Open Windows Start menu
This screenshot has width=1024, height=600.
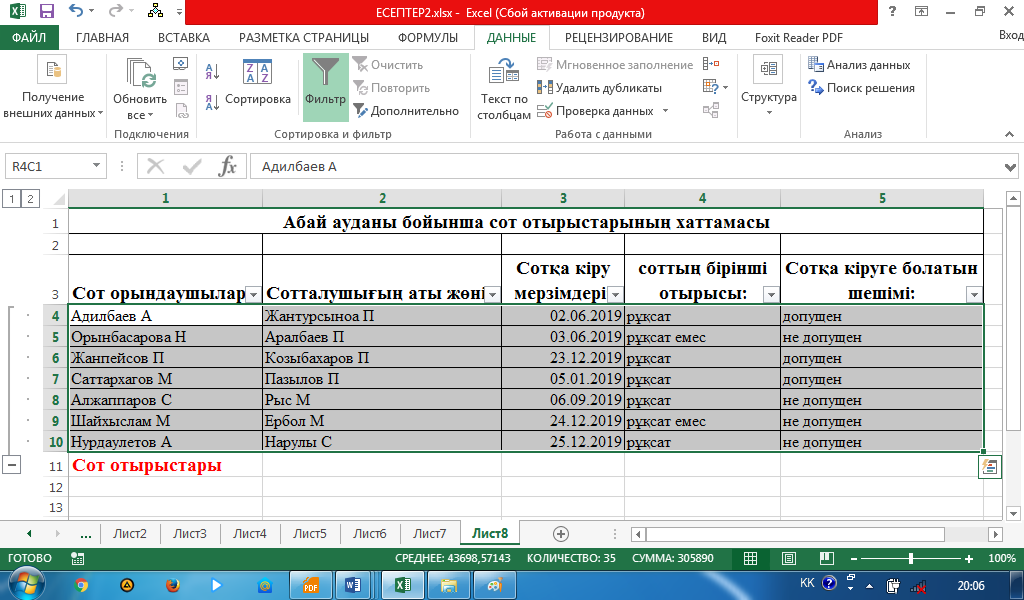26,585
